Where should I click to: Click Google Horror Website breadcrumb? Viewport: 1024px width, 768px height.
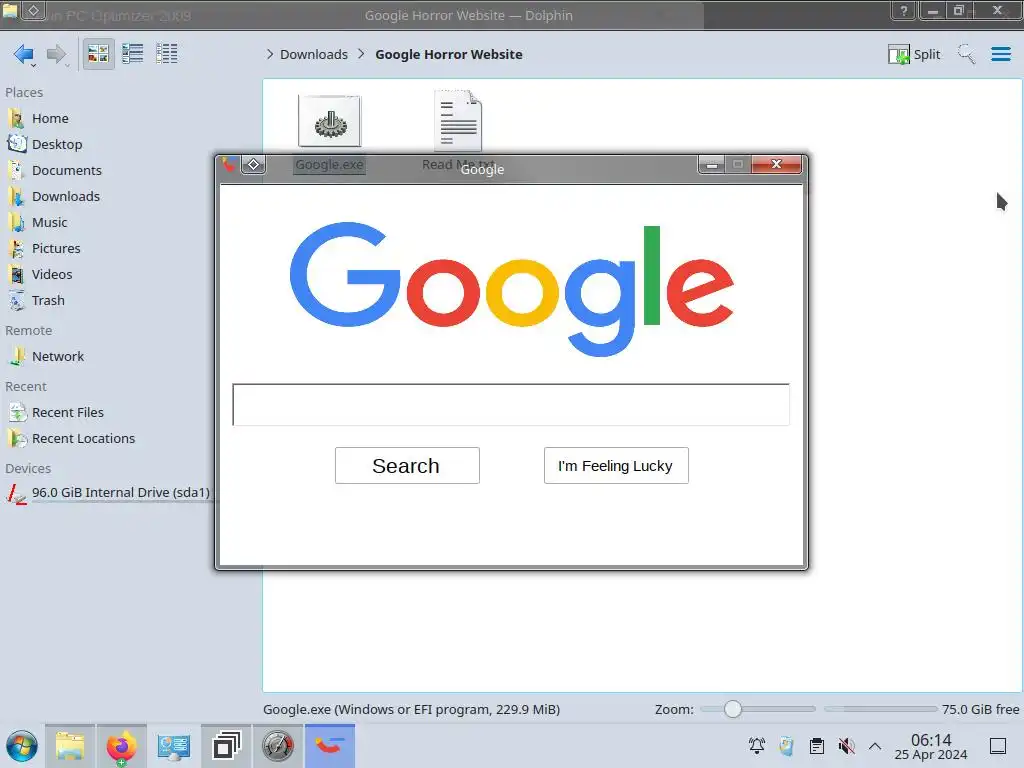click(x=449, y=54)
